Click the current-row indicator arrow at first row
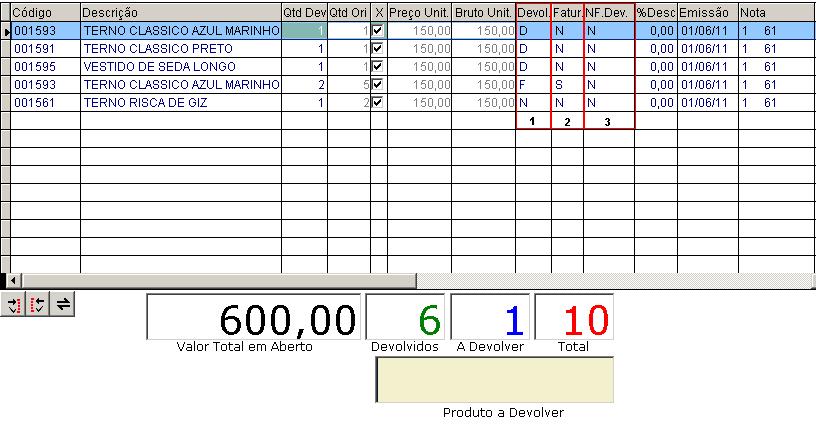The height and width of the screenshot is (428, 816). 6,31
